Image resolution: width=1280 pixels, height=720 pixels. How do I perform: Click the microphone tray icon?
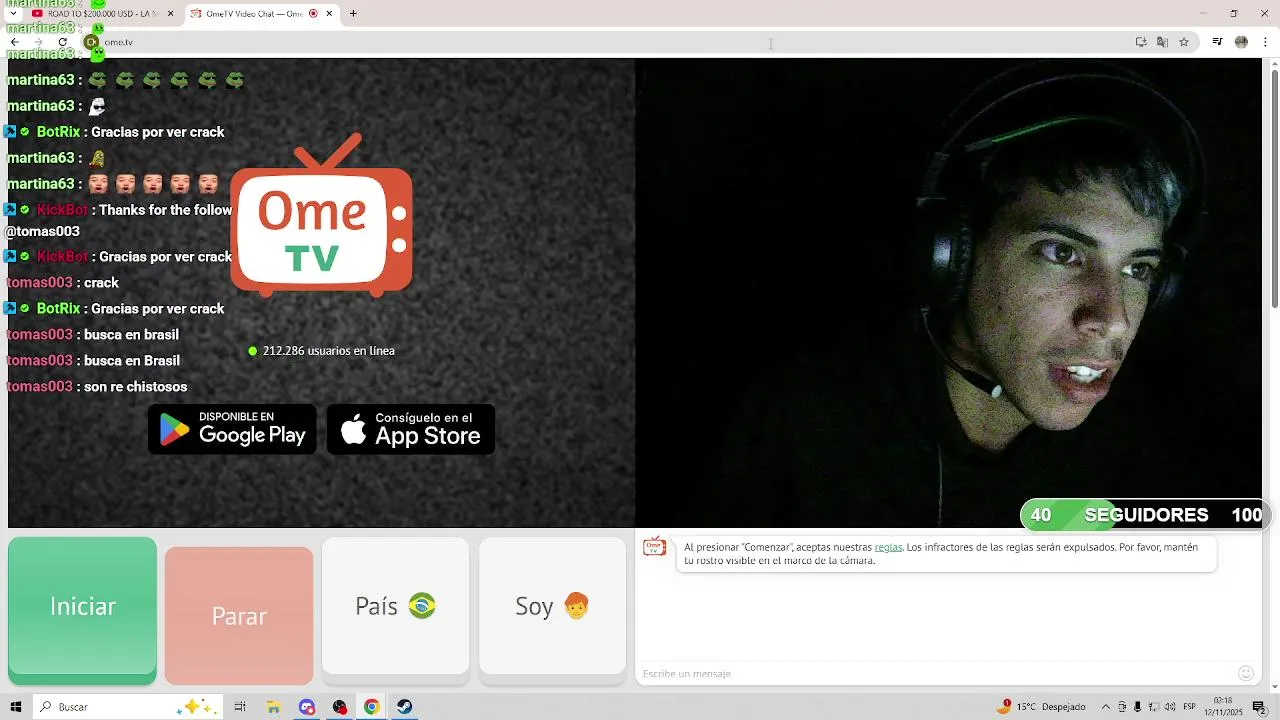(1138, 707)
